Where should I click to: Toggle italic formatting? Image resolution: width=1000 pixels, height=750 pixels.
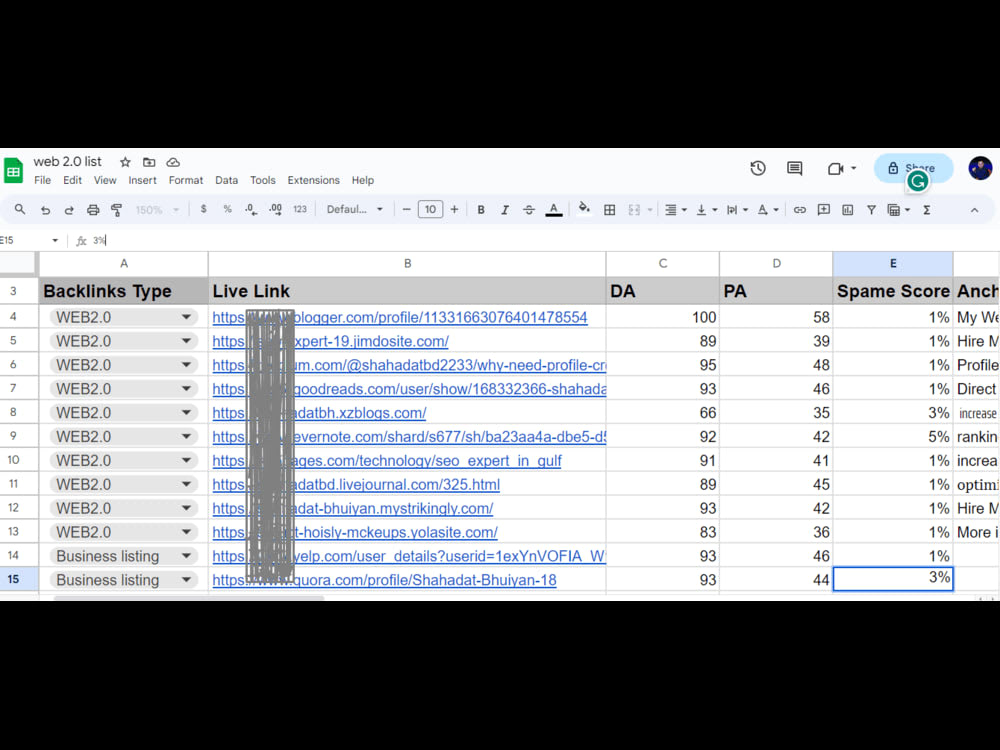[x=504, y=209]
